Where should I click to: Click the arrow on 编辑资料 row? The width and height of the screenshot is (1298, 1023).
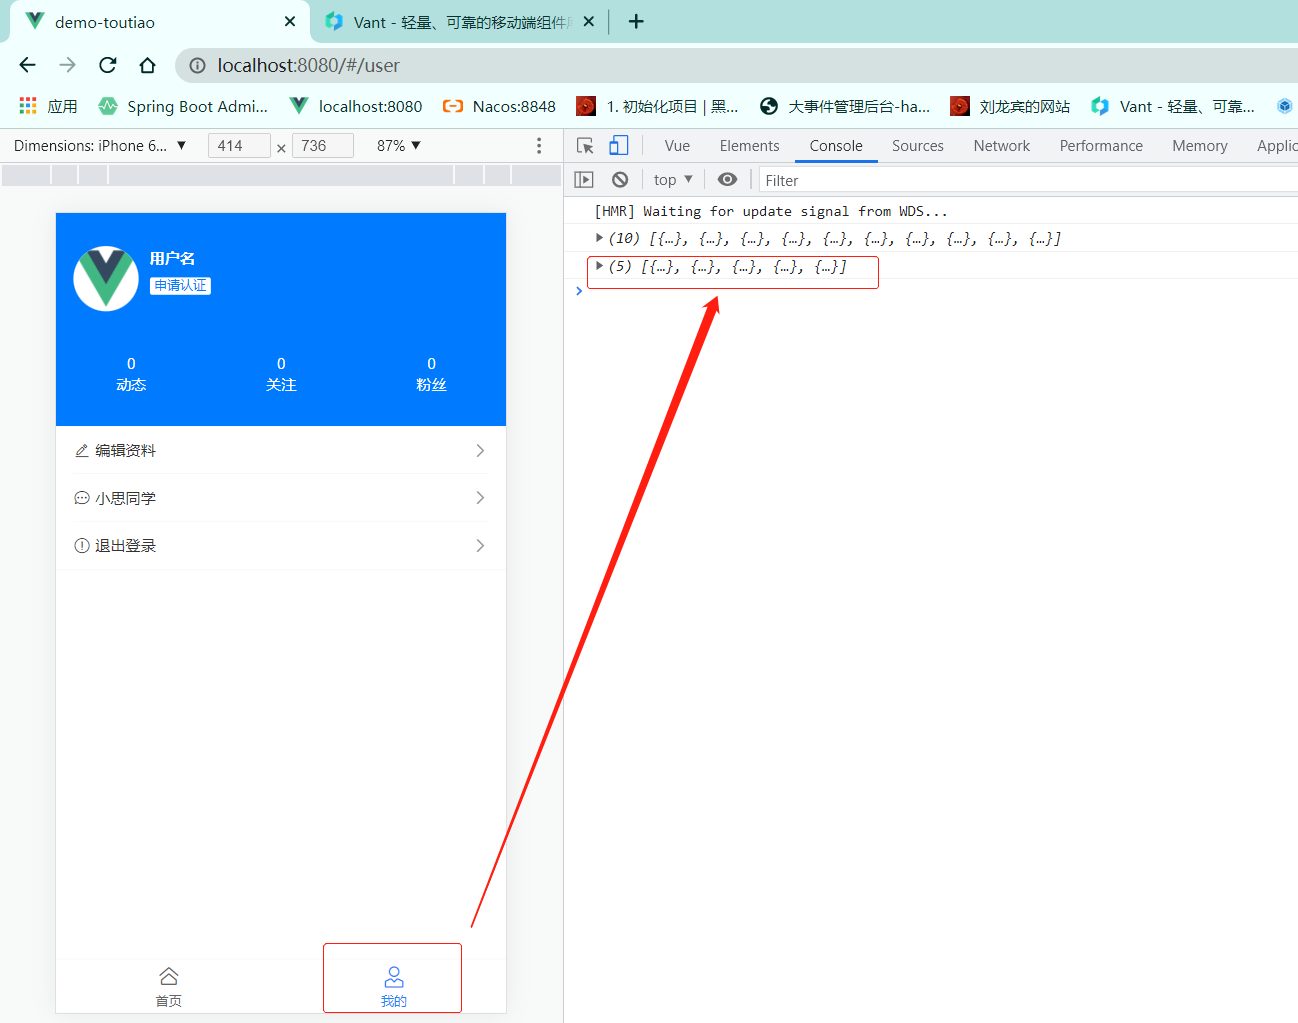[481, 451]
